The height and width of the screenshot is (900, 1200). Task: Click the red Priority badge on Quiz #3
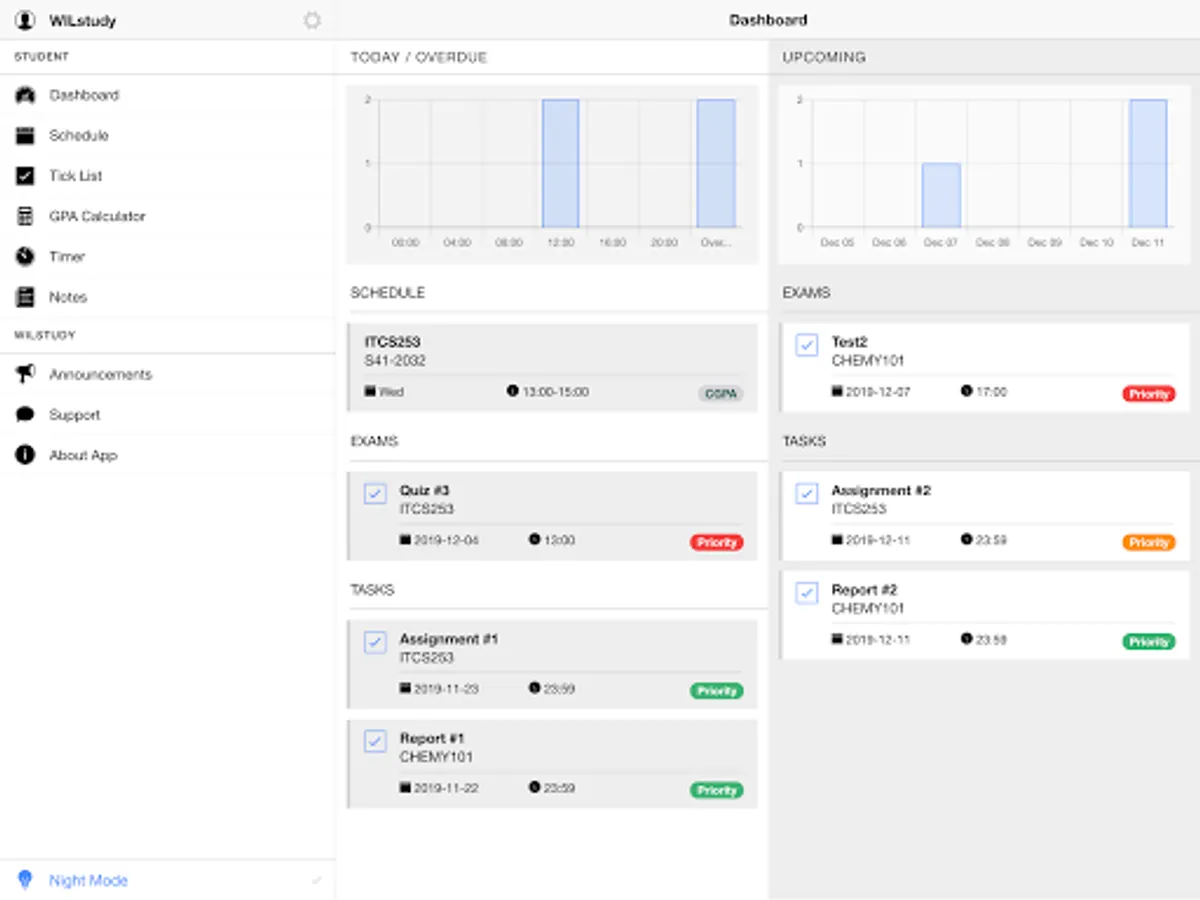pos(717,542)
